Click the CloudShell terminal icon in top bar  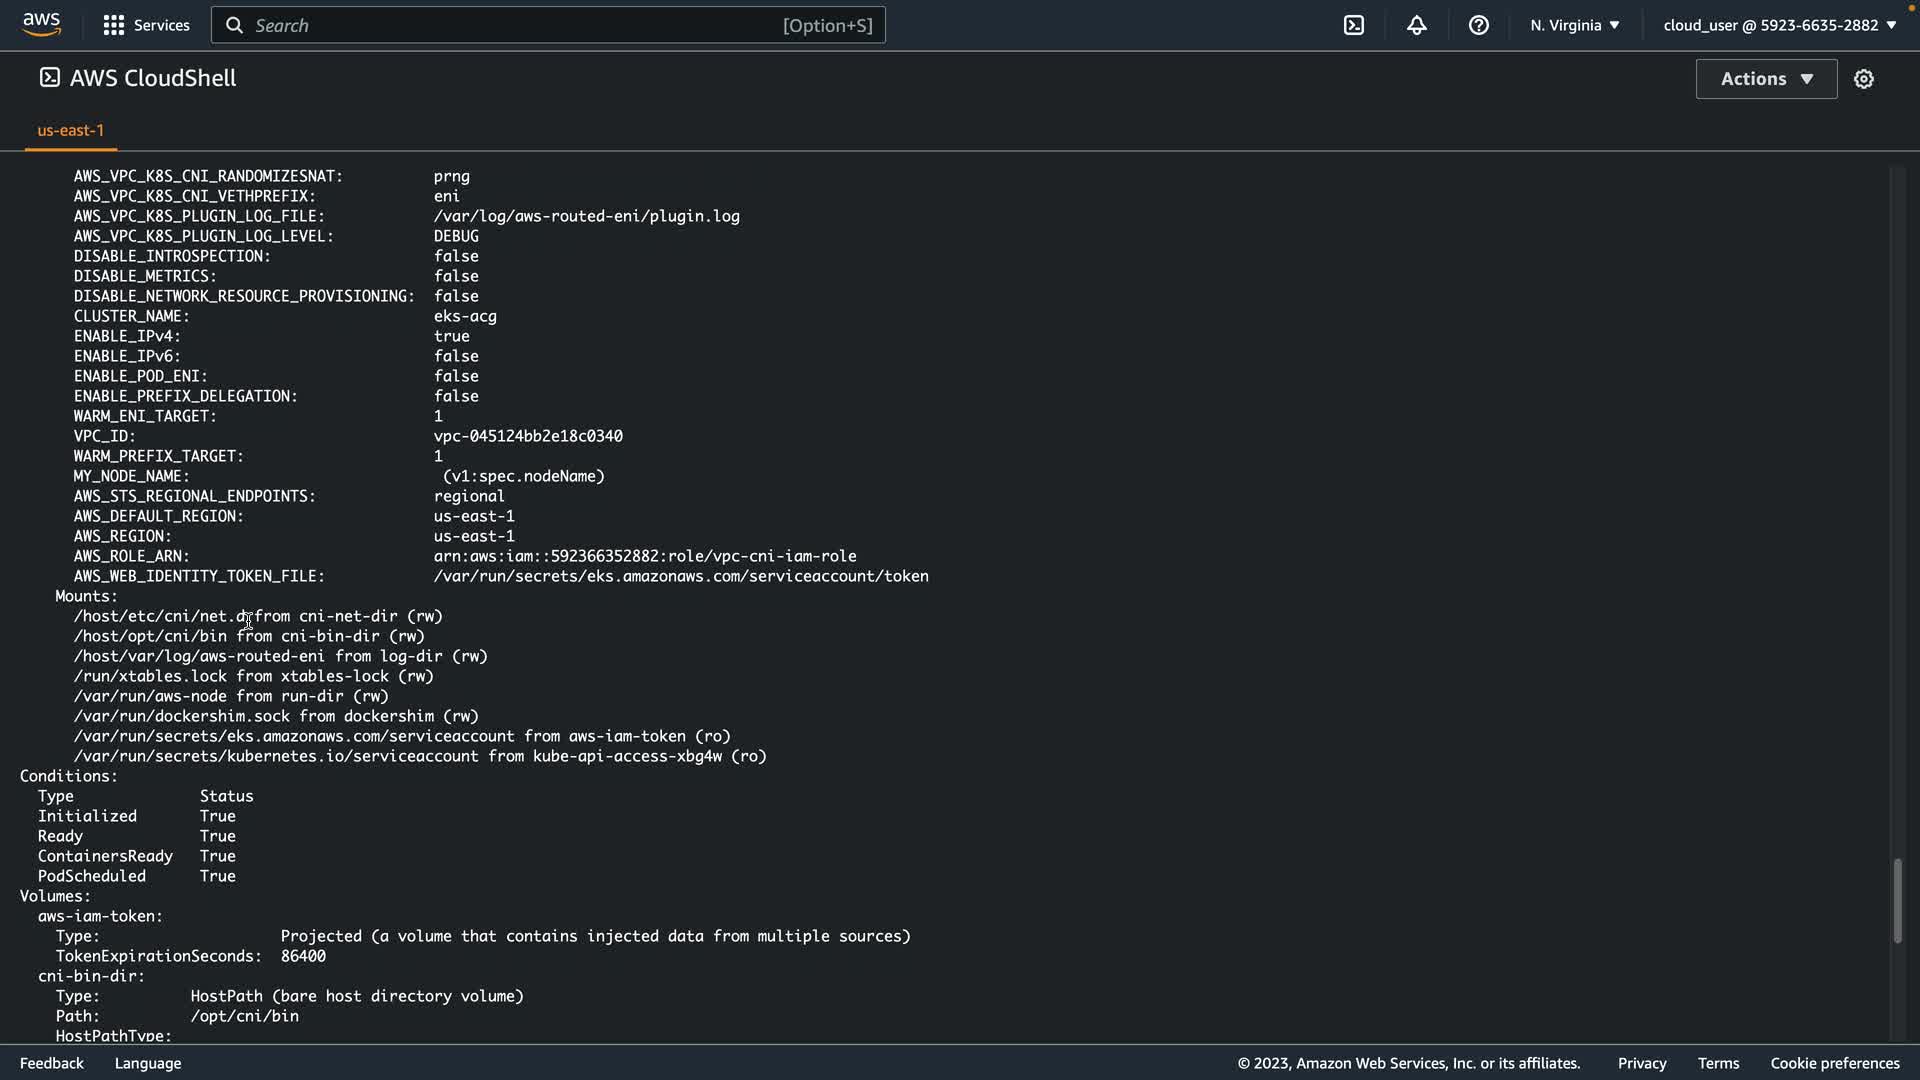tap(1354, 25)
